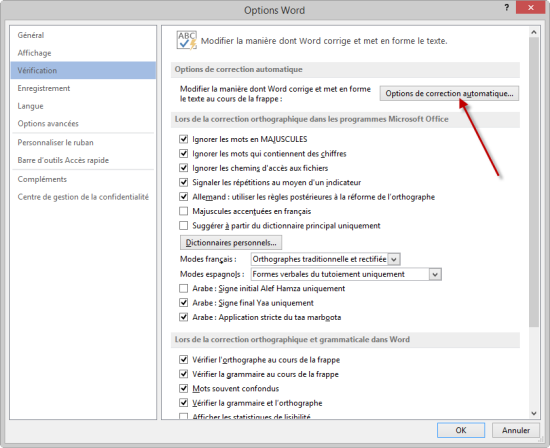Open the help question mark in the title bar
The width and height of the screenshot is (550, 448).
(507, 7)
